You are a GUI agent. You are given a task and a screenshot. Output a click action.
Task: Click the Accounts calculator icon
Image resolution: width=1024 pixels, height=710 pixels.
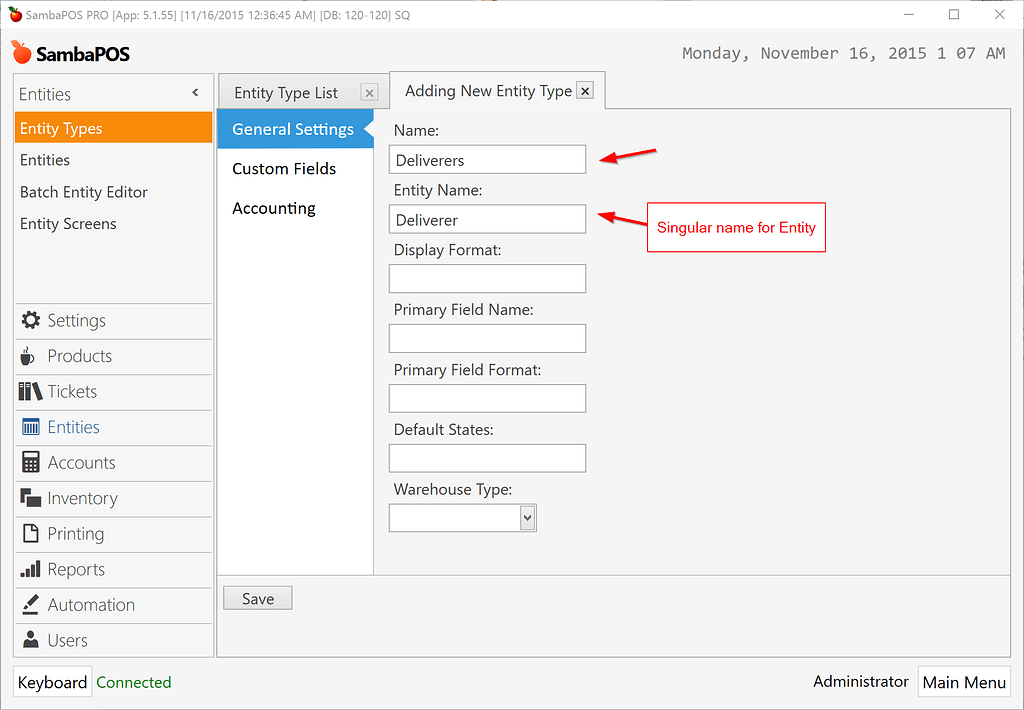click(x=30, y=463)
